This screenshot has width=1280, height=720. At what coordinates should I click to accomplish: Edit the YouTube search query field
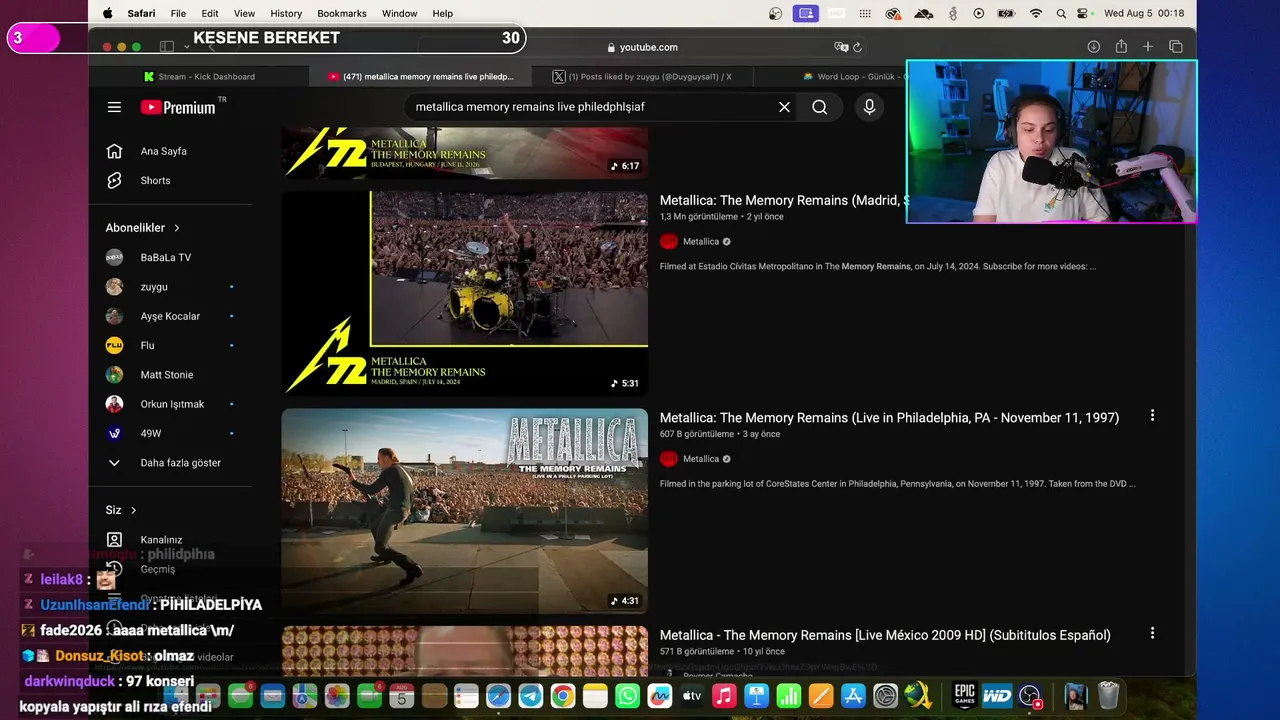(590, 107)
